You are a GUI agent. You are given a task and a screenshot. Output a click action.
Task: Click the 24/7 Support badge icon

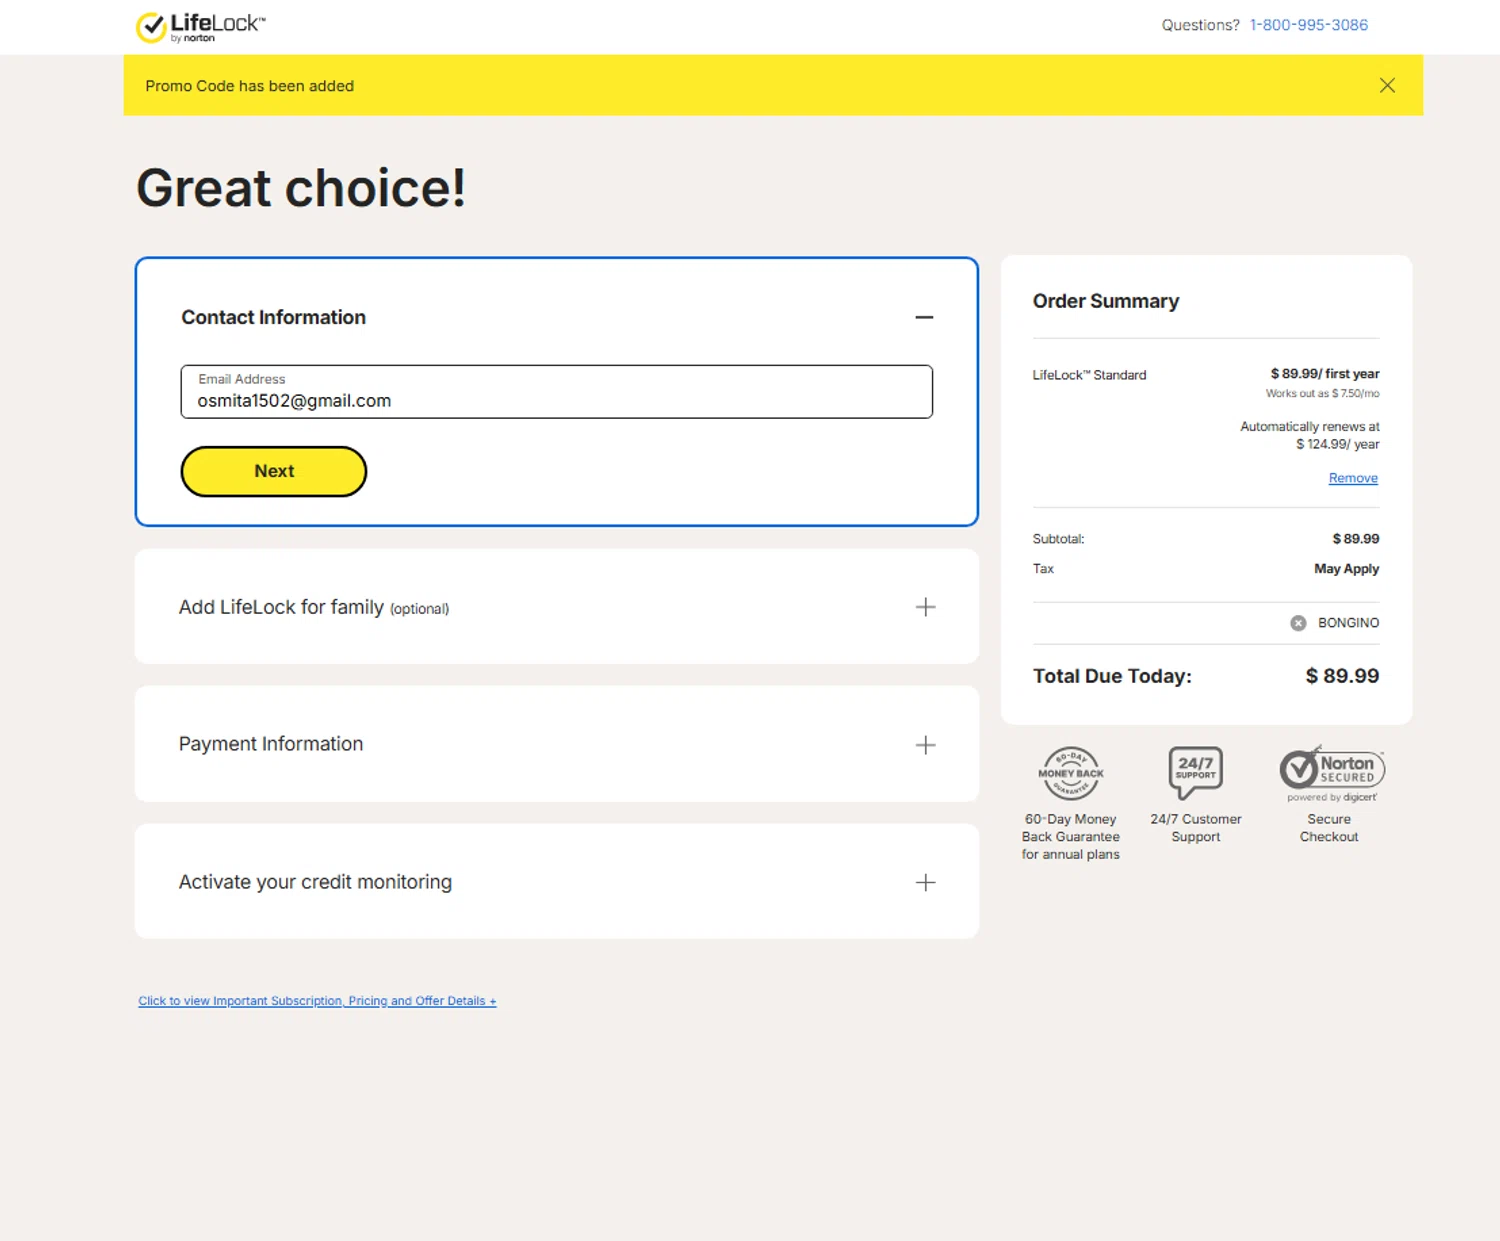(1195, 772)
